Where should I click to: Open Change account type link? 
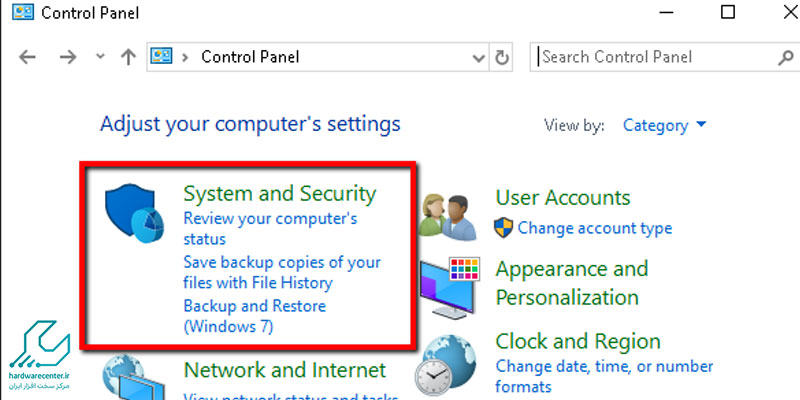[x=595, y=228]
